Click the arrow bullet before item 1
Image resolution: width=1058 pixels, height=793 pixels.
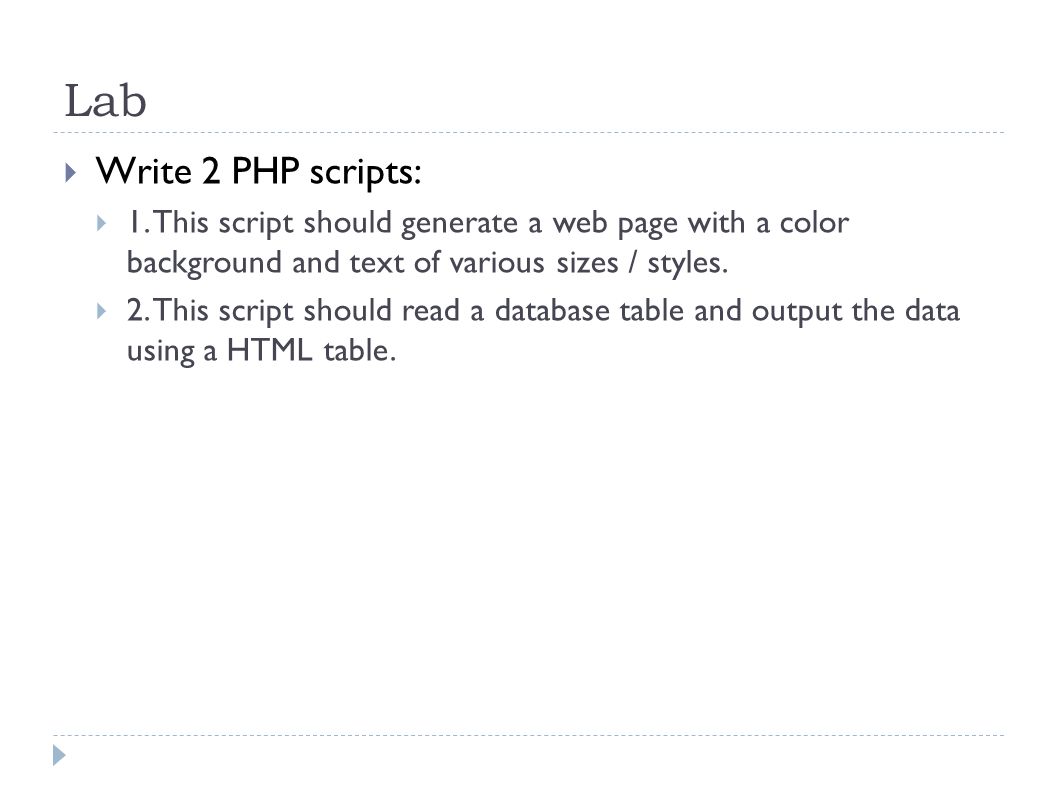pyautogui.click(x=102, y=223)
